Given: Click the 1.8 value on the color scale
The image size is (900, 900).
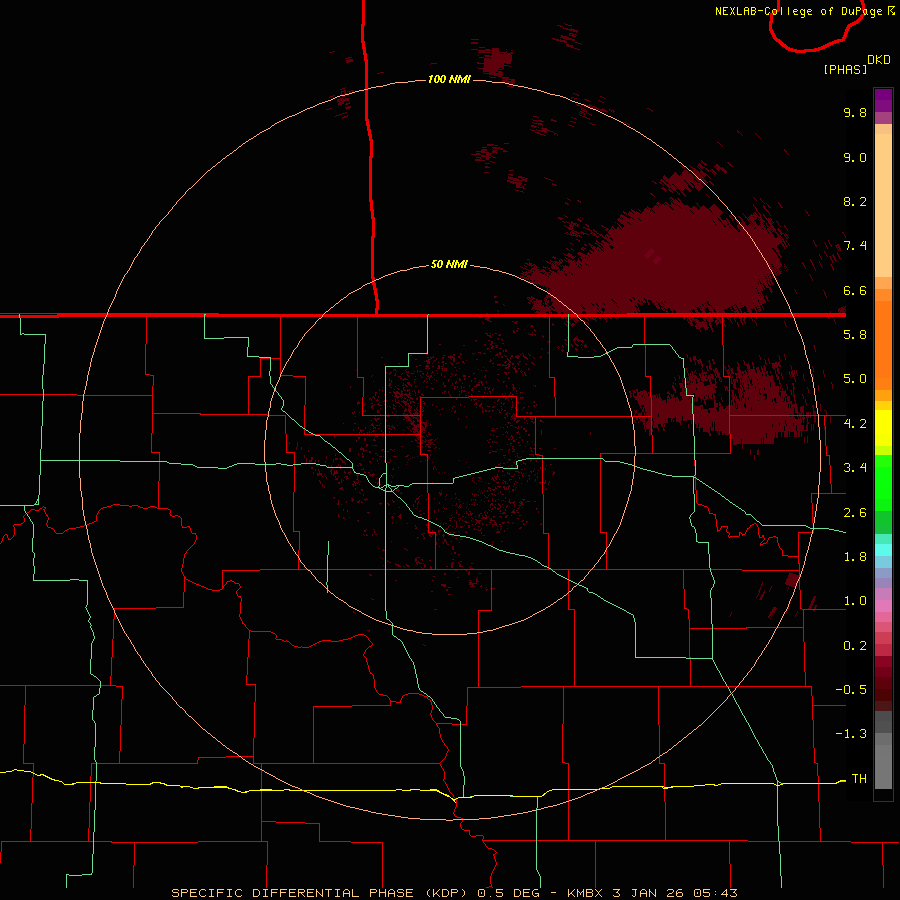Looking at the screenshot, I should coord(855,557).
